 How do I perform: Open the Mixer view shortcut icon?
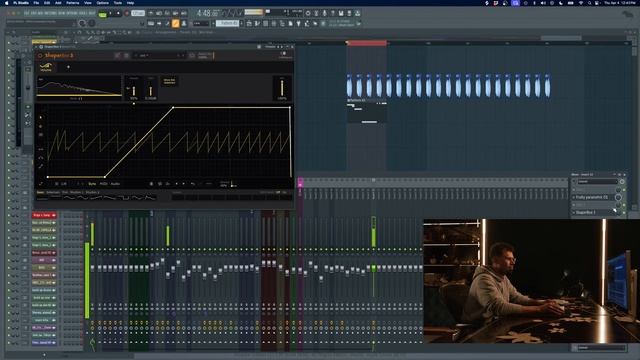pyautogui.click(x=274, y=24)
